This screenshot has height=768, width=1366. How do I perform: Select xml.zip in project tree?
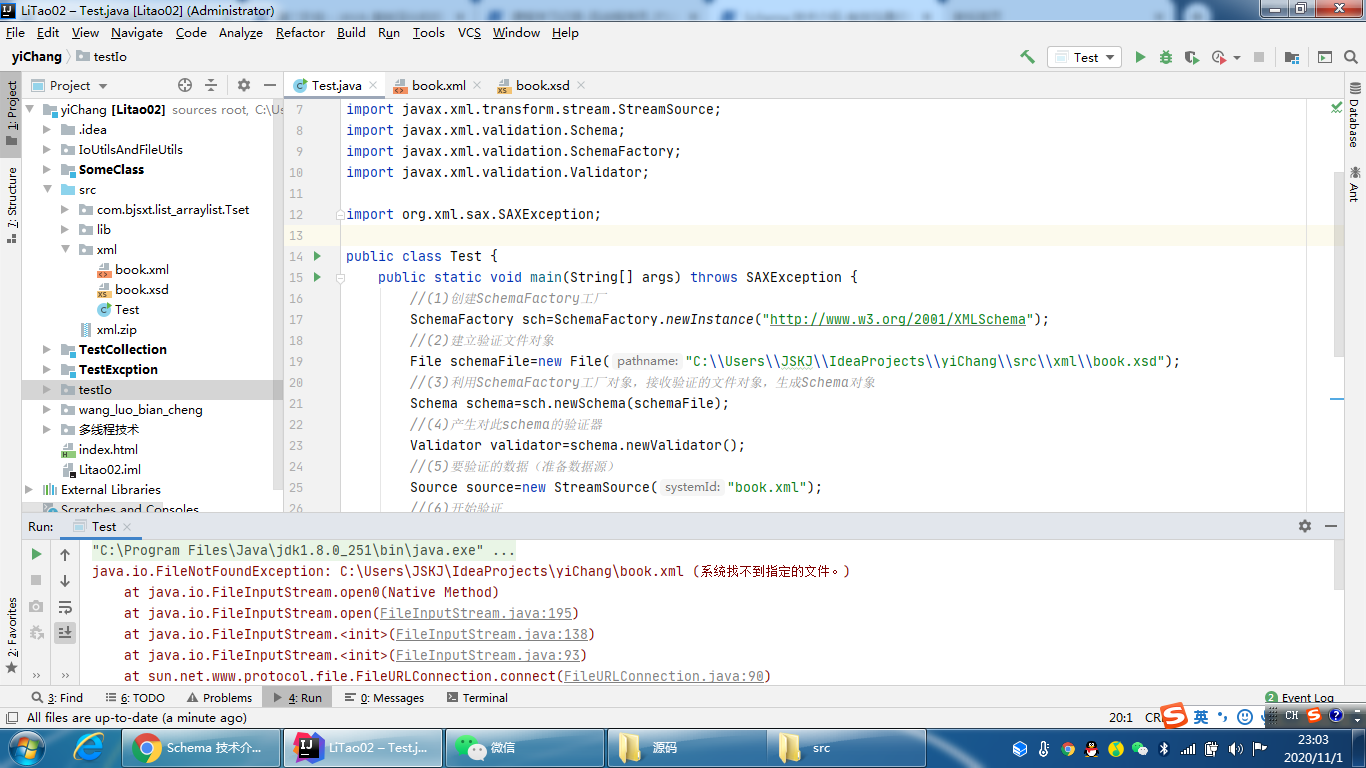(116, 330)
